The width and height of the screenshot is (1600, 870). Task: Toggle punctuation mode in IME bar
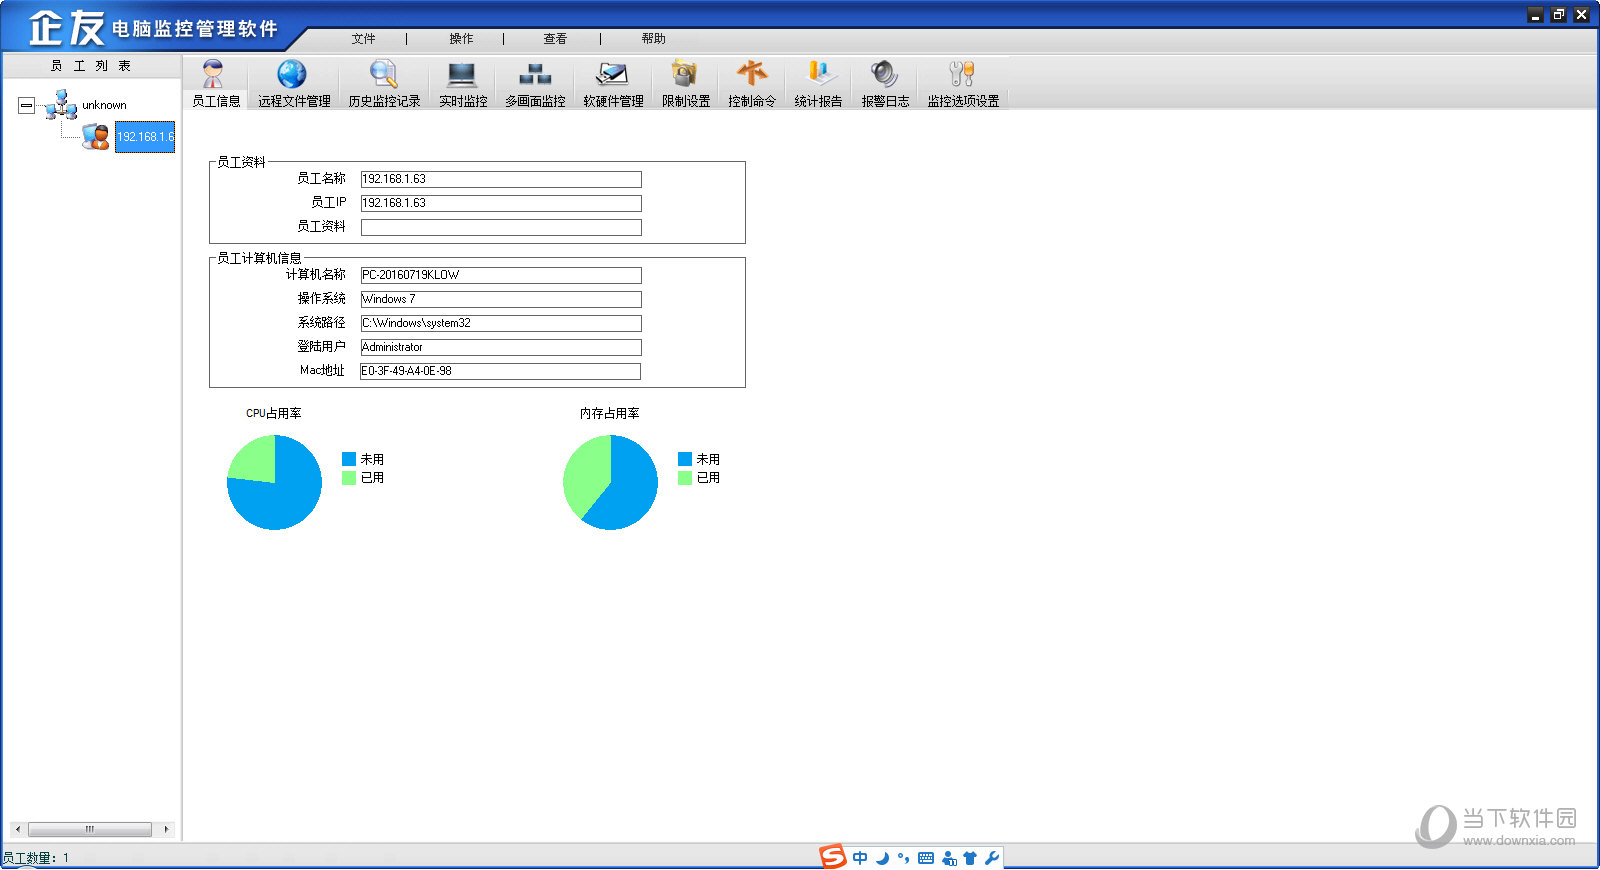point(903,858)
